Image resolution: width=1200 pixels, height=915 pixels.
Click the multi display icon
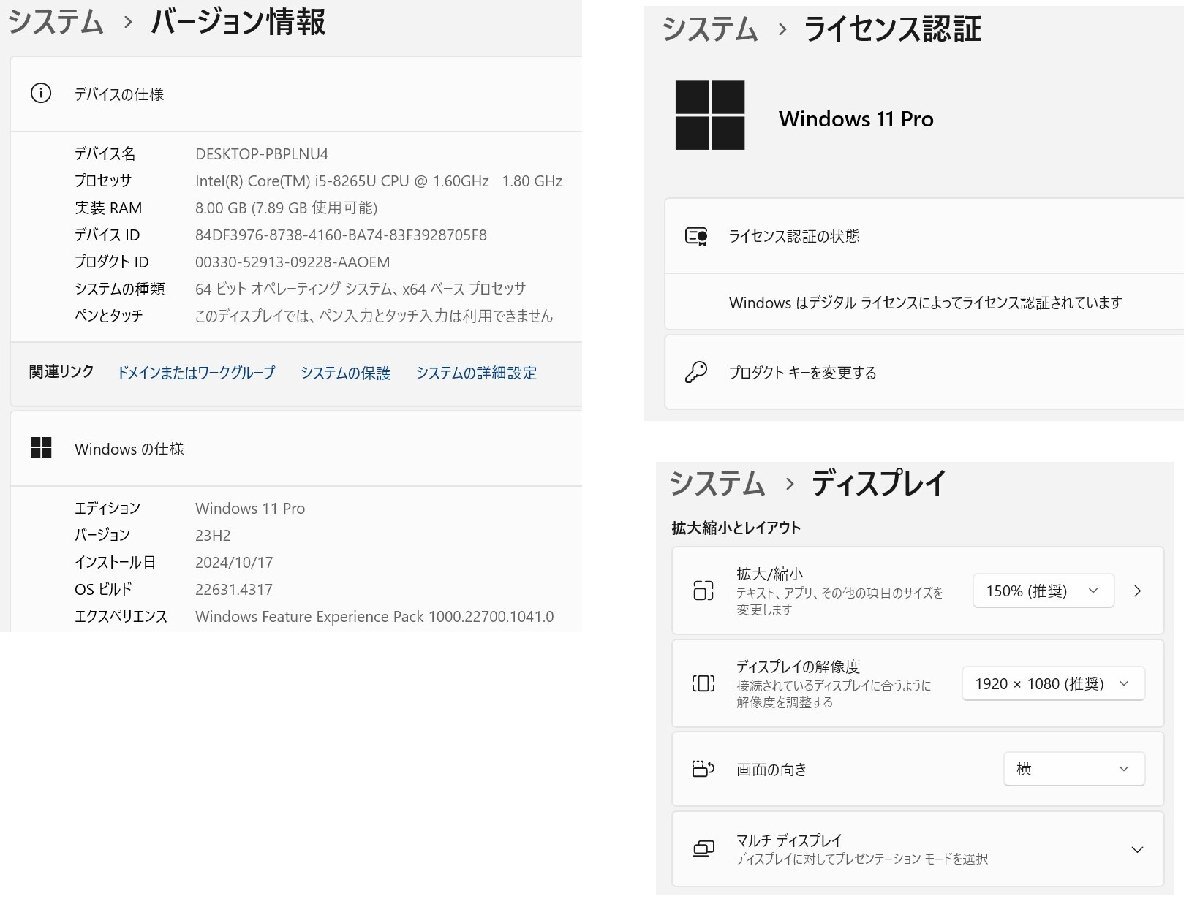[704, 849]
